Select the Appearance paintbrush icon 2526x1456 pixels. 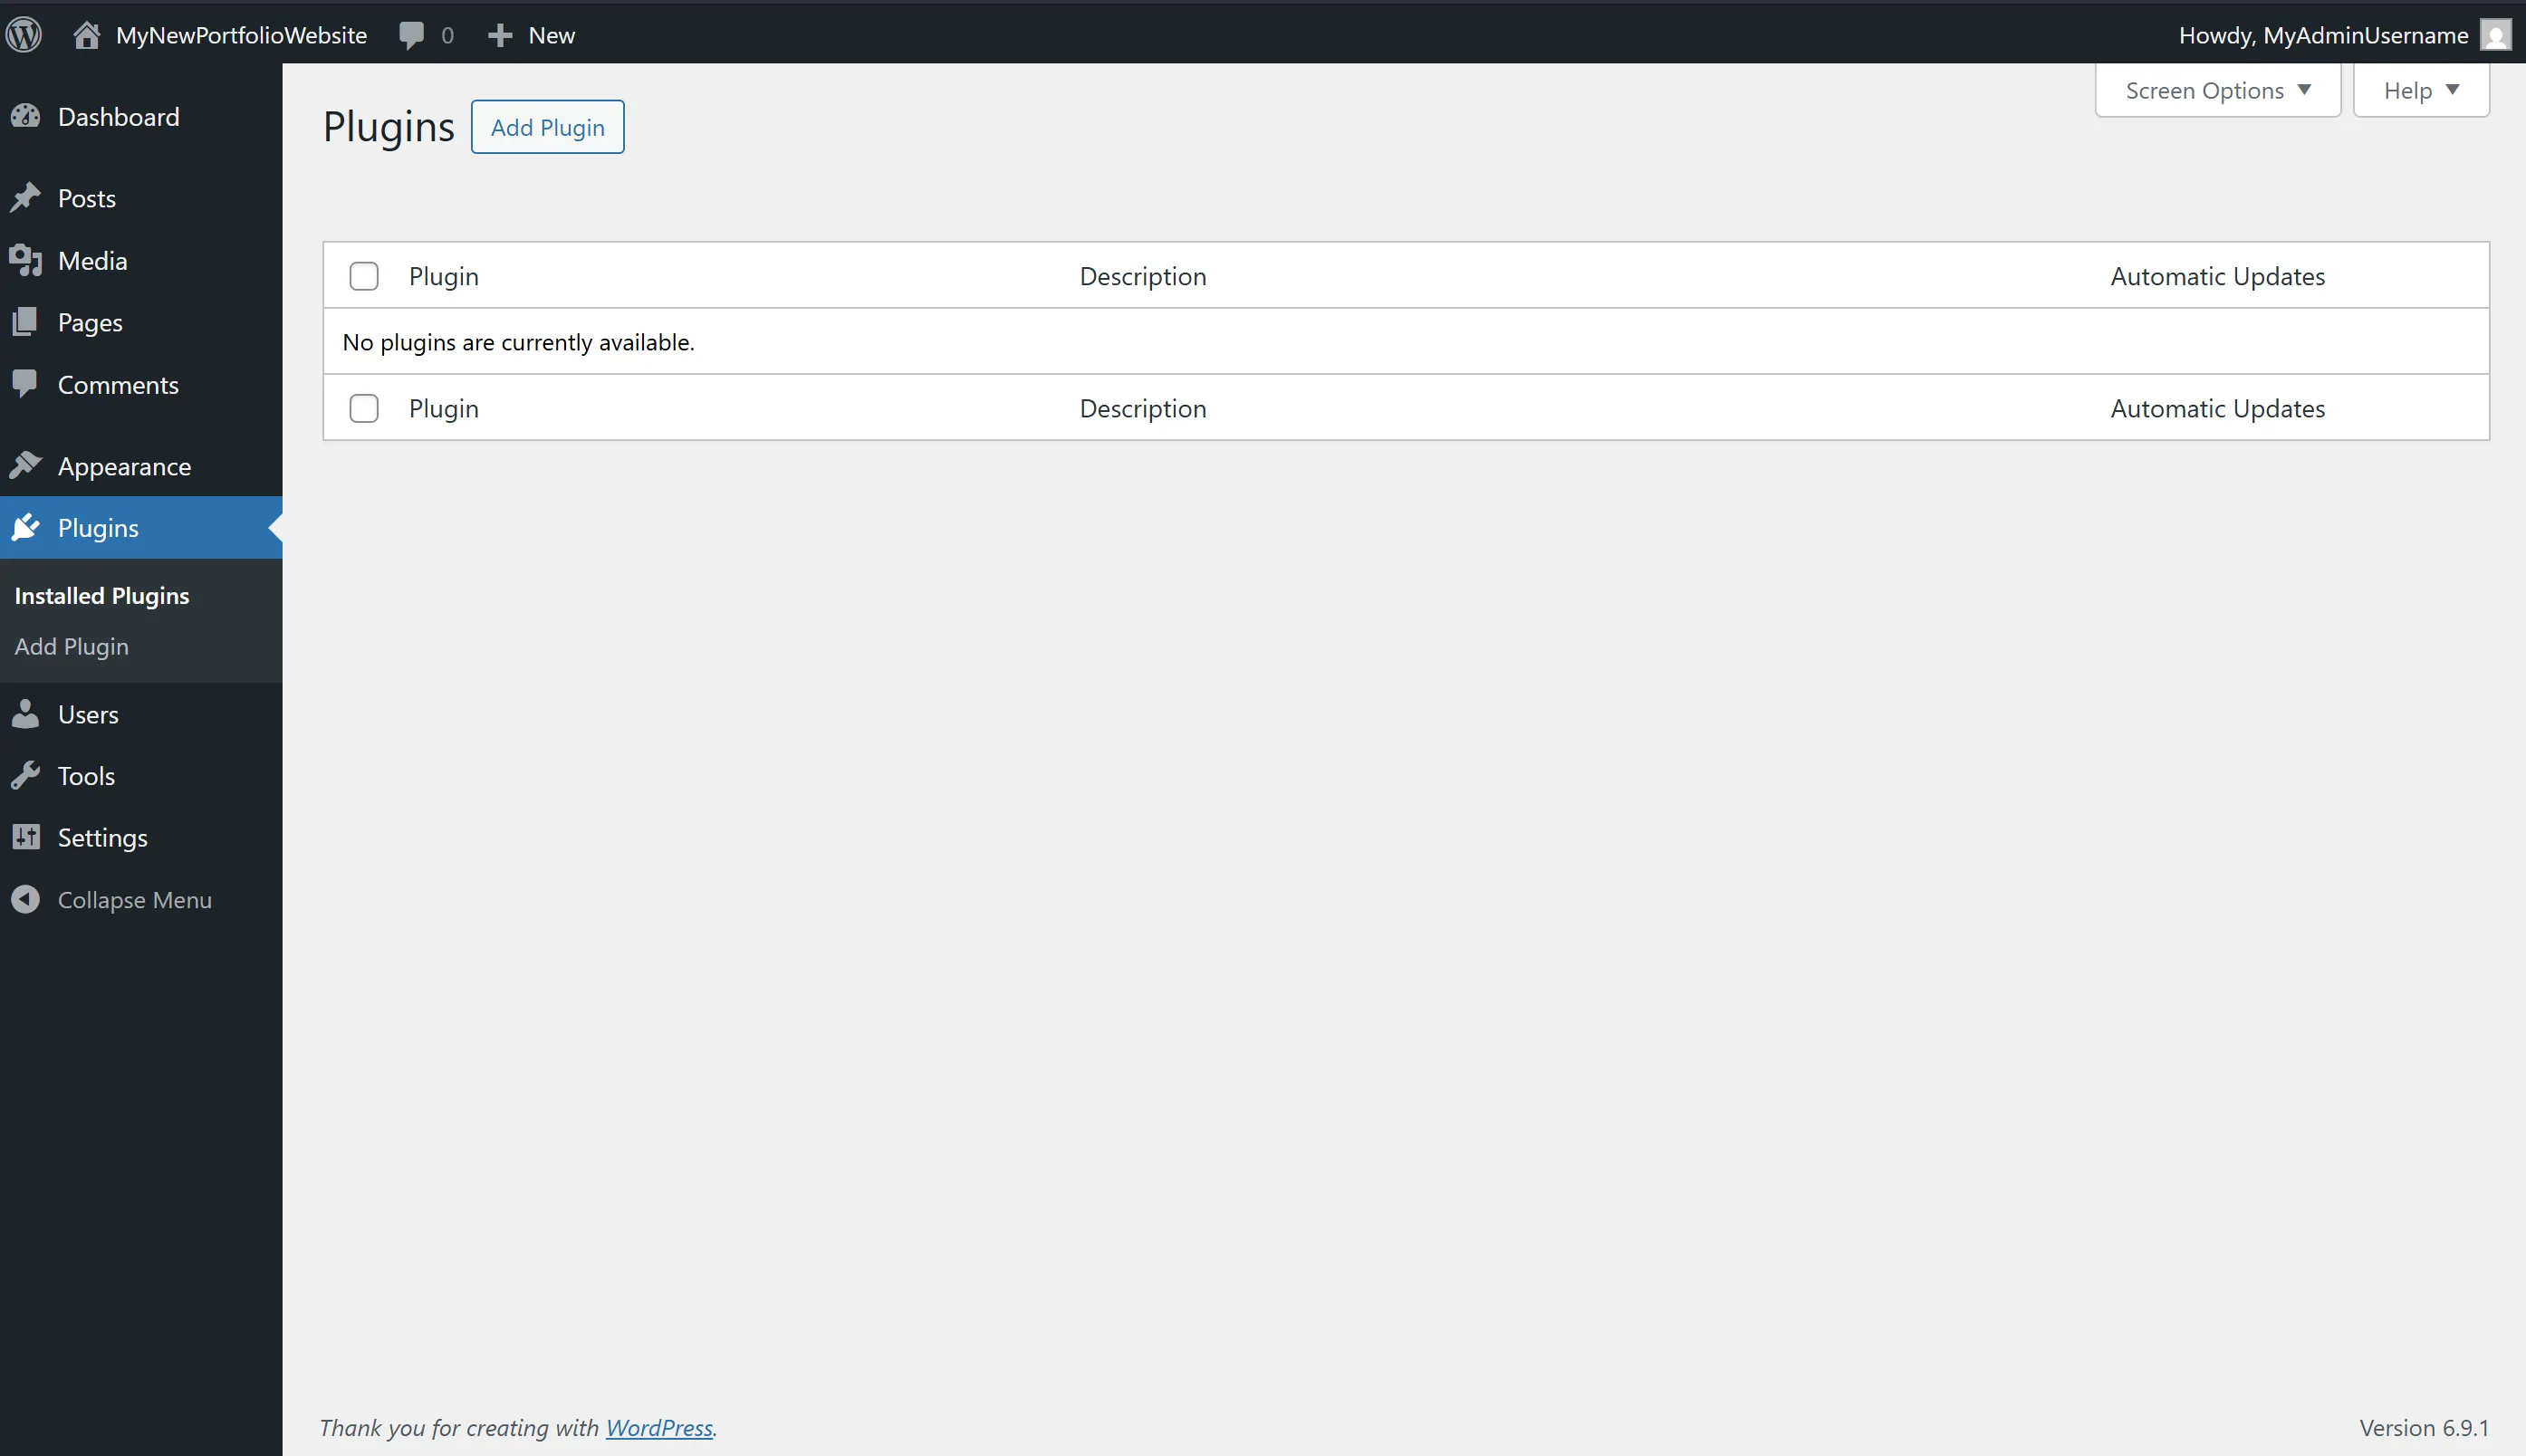[28, 466]
